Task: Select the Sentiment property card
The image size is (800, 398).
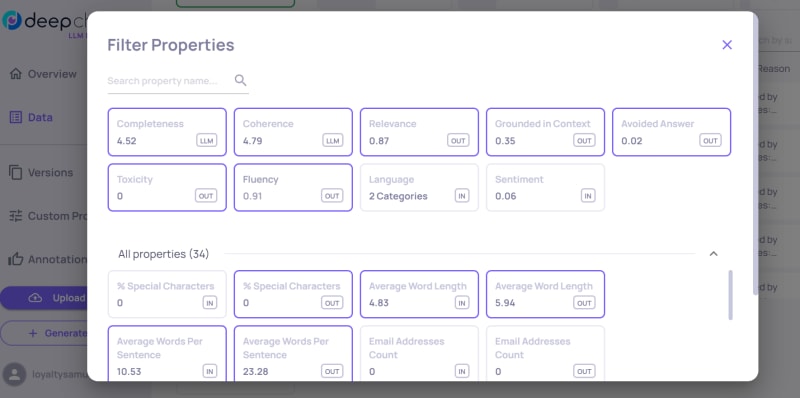Action: coord(545,187)
